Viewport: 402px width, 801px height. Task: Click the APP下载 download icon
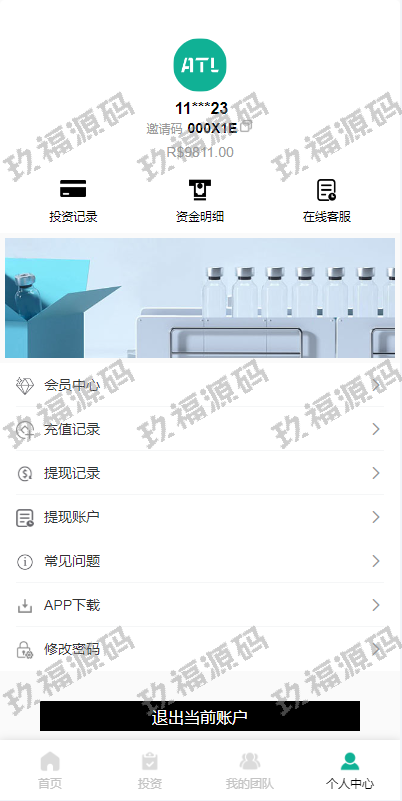click(25, 605)
